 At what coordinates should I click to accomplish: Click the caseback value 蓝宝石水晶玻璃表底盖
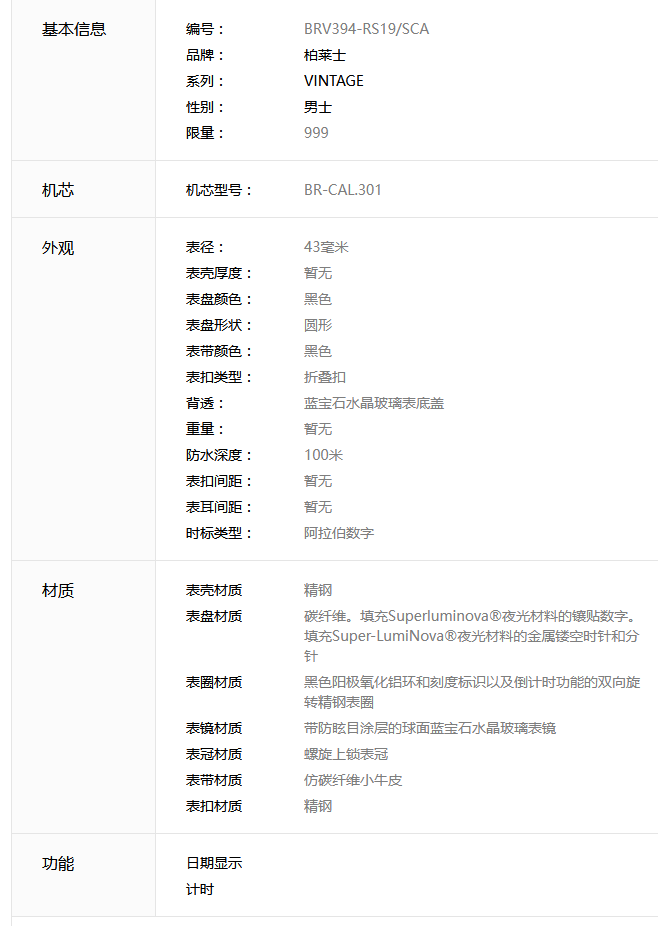374,403
